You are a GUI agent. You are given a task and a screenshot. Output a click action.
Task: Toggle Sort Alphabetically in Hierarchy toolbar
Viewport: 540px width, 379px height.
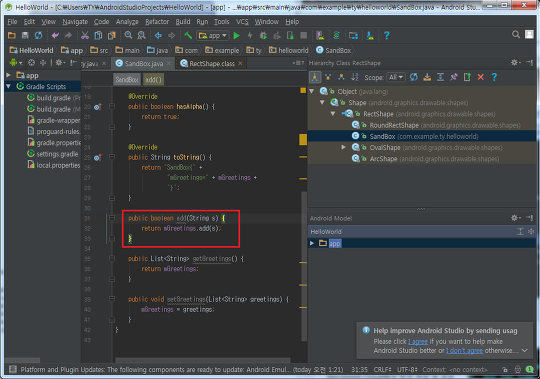coord(355,77)
